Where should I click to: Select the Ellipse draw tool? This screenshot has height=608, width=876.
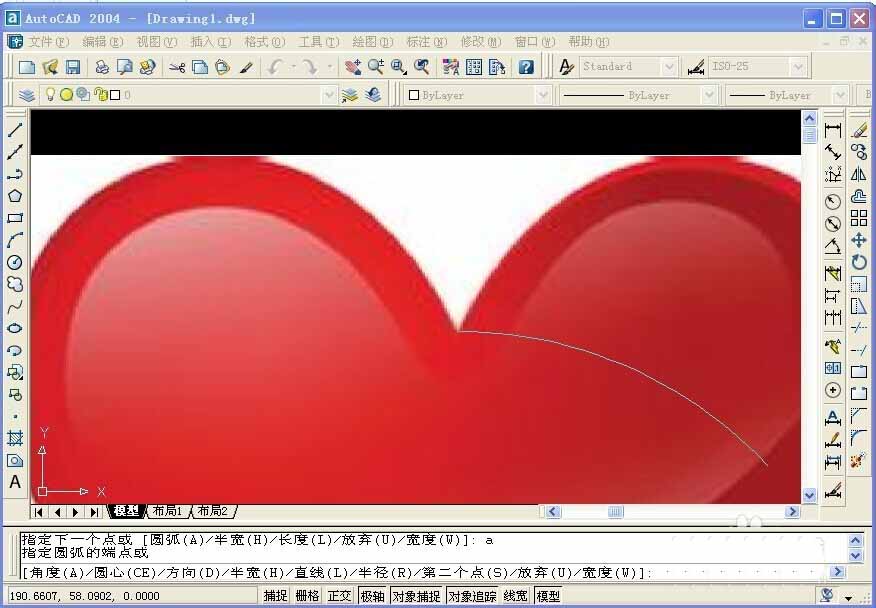click(x=15, y=328)
